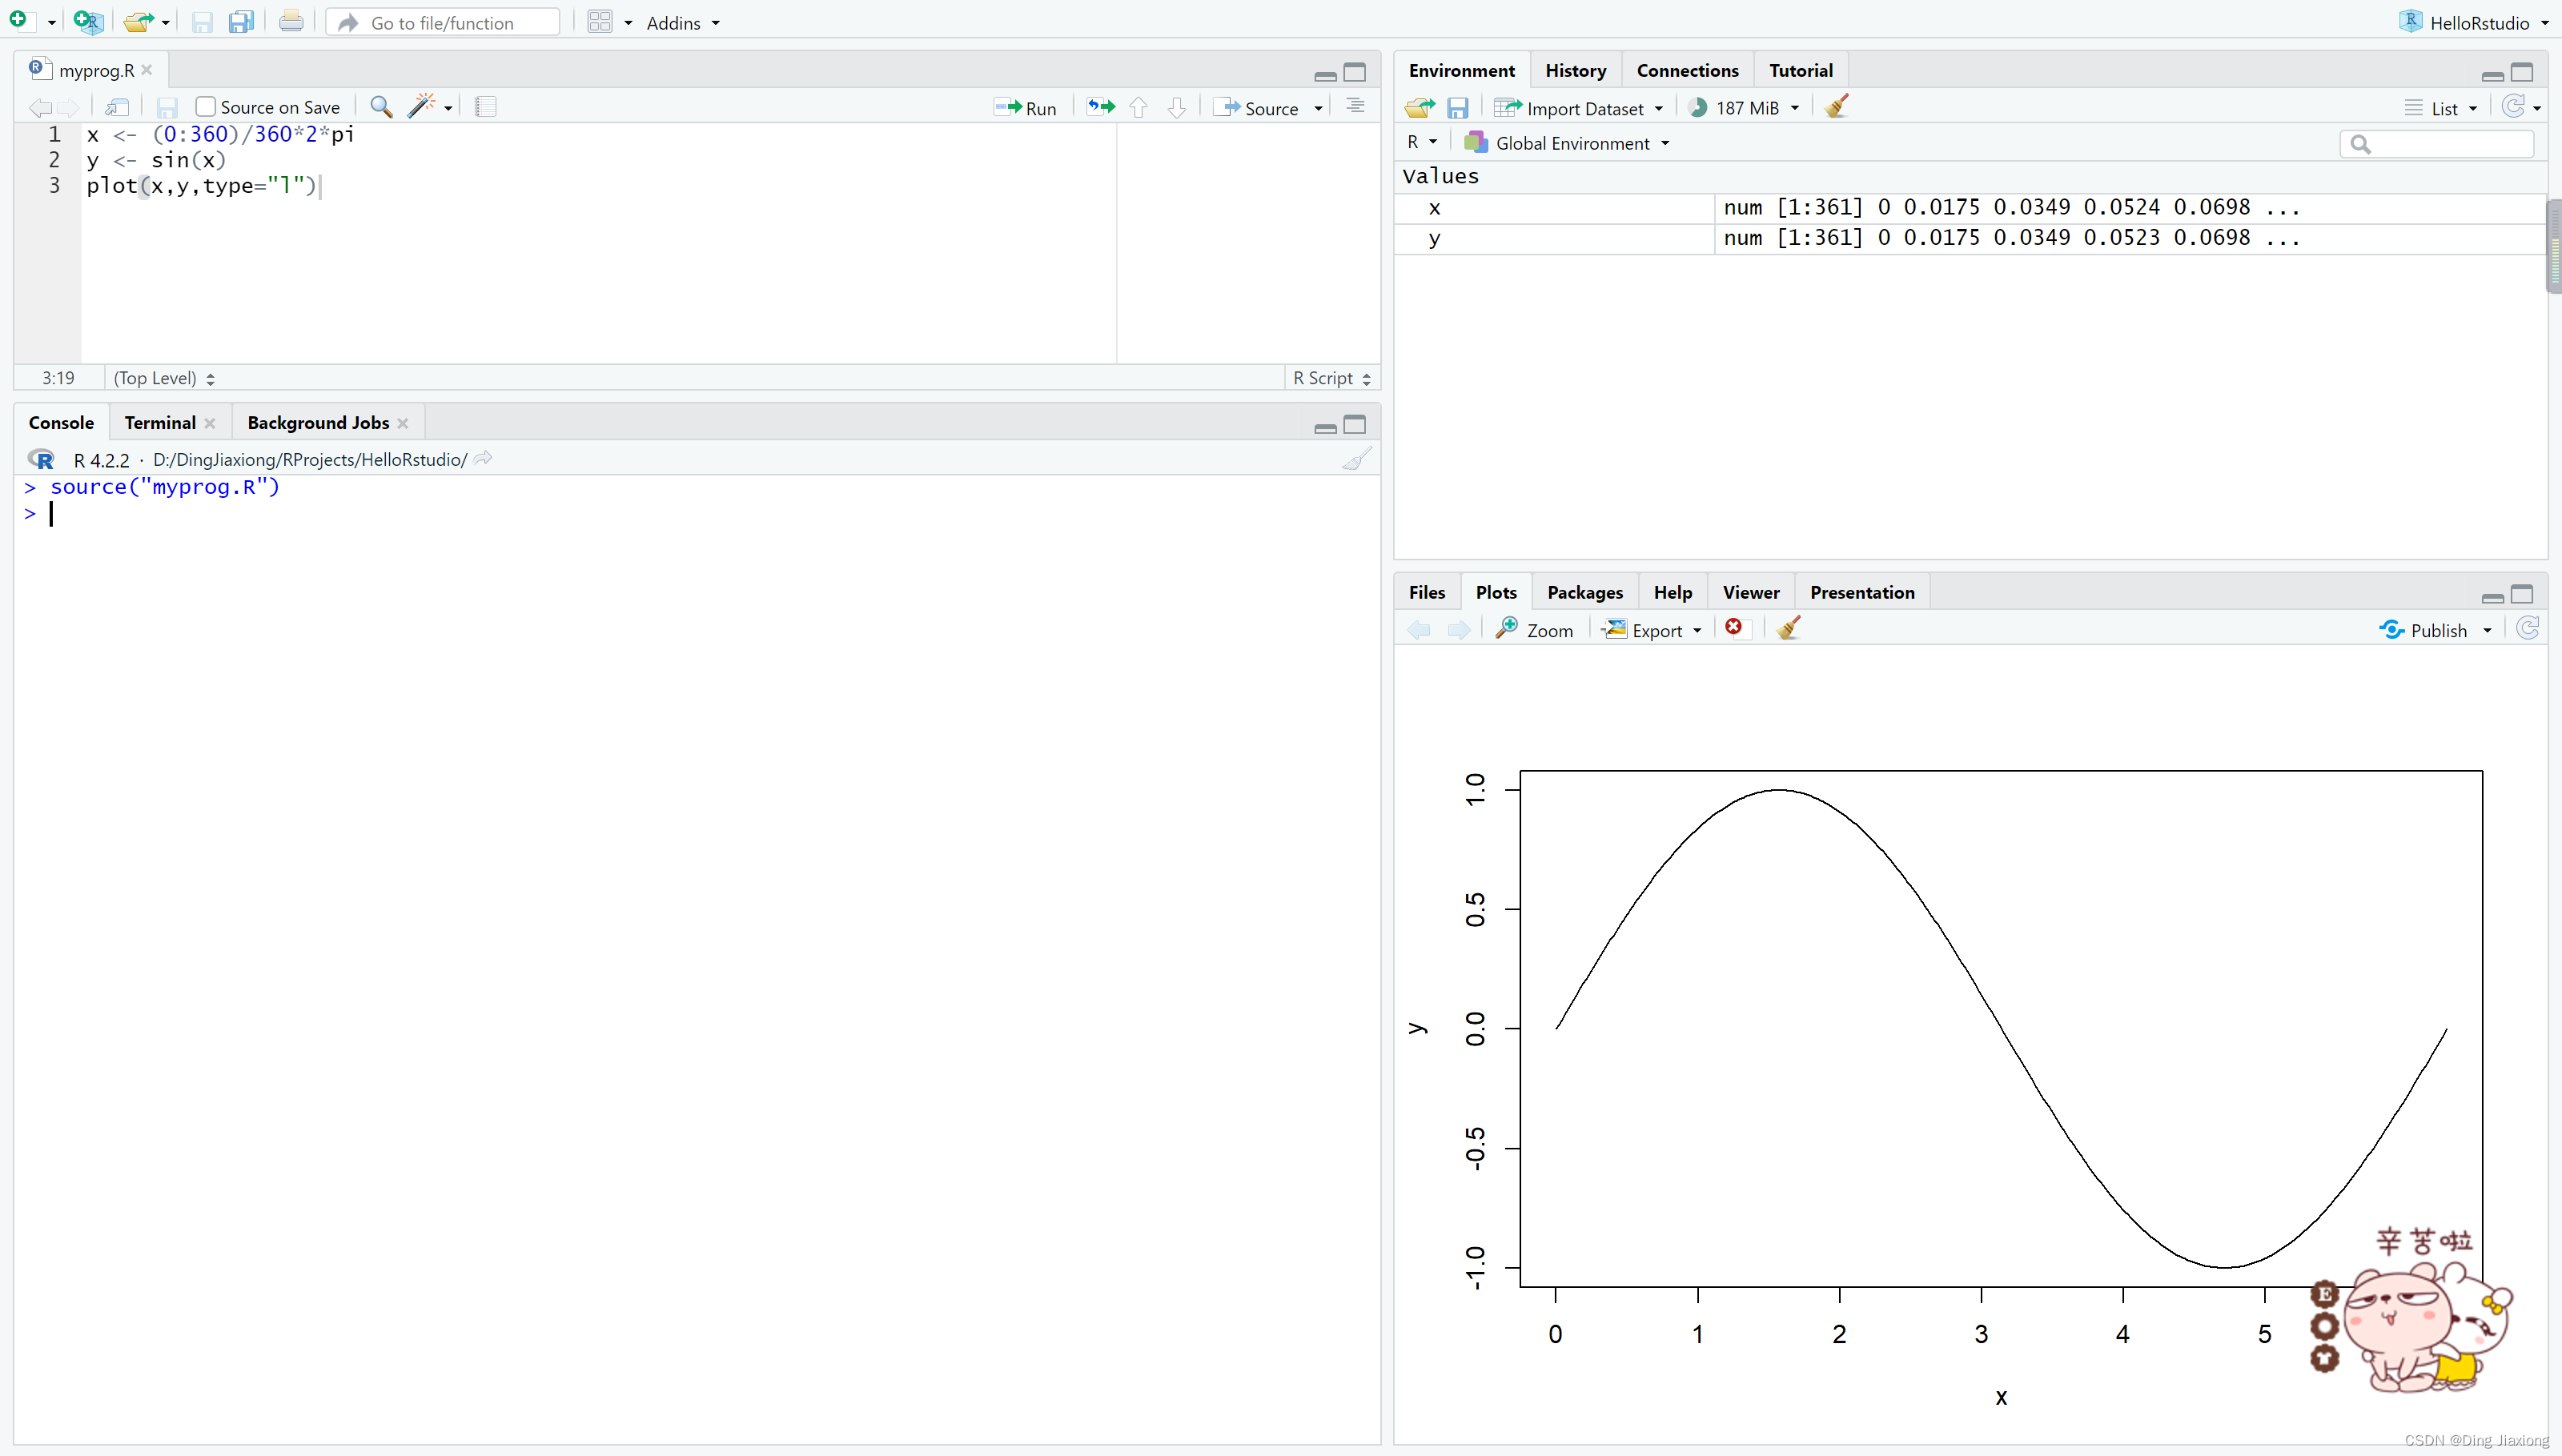Switch to the Packages tab

click(x=1584, y=592)
